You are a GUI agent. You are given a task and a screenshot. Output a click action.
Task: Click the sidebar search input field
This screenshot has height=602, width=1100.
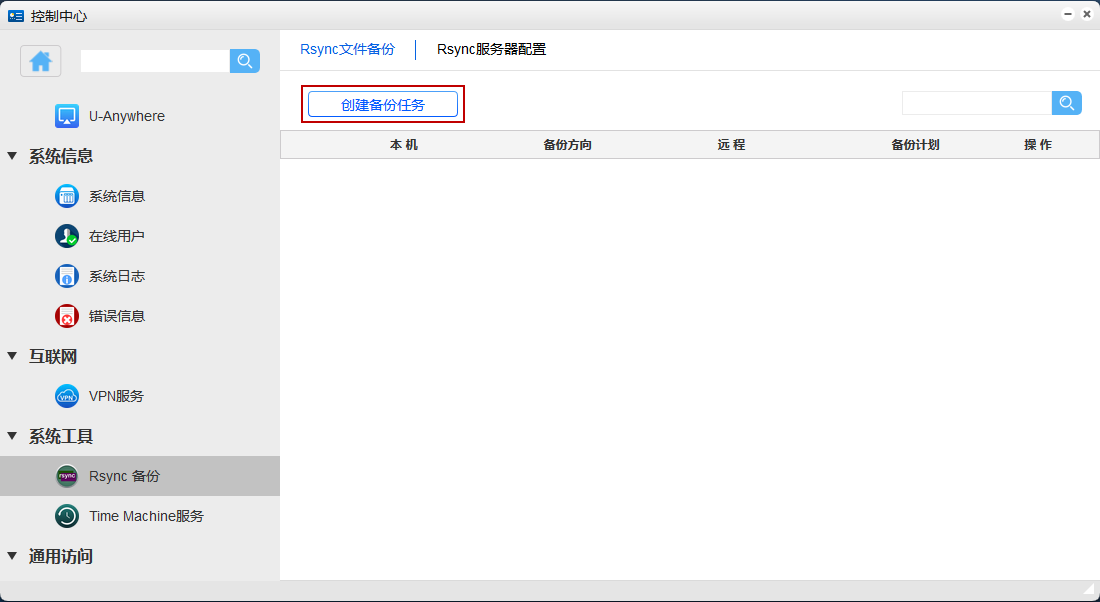point(155,61)
